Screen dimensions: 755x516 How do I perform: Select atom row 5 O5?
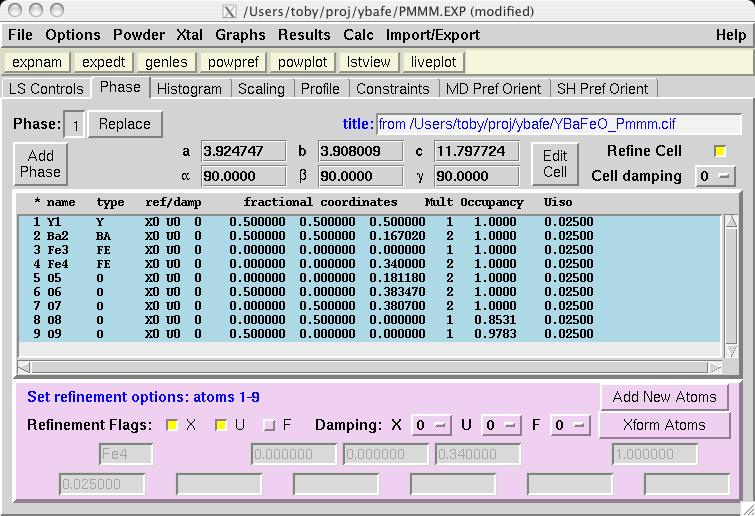click(x=369, y=278)
